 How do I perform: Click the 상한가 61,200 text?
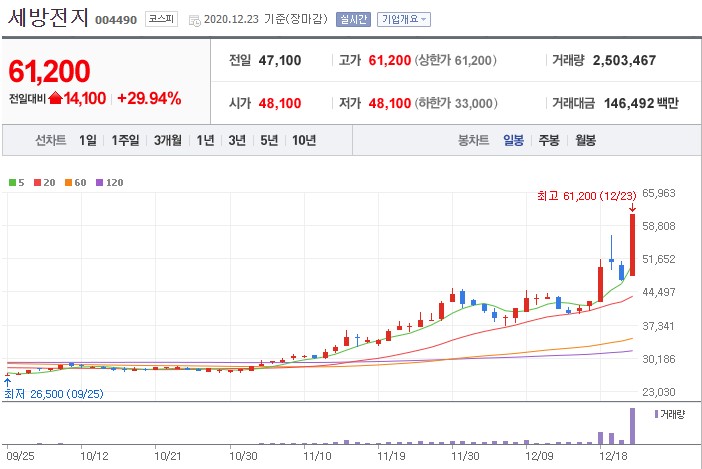[455, 60]
